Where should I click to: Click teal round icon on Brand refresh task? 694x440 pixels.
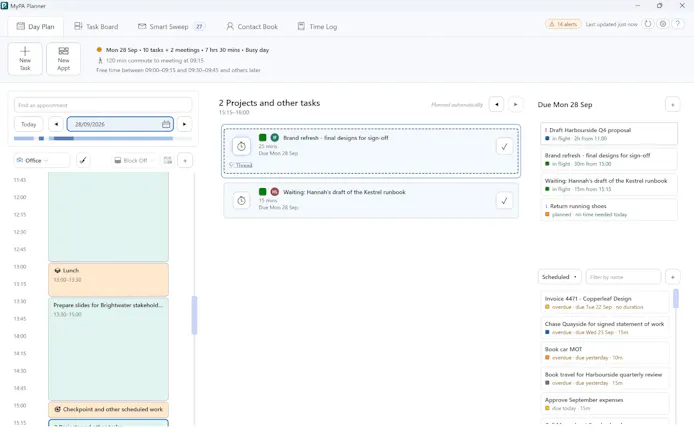click(x=275, y=138)
